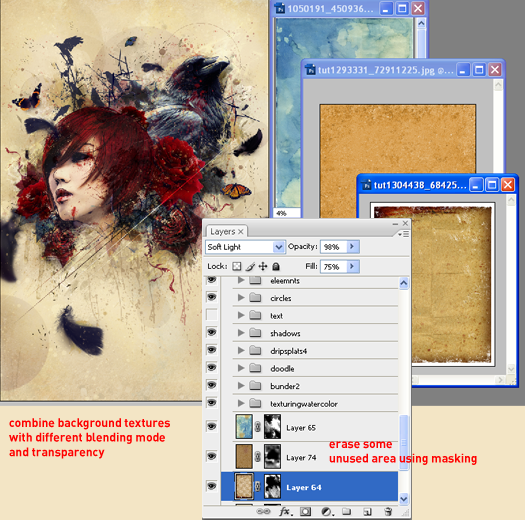Hide the shadows group

pyautogui.click(x=212, y=332)
